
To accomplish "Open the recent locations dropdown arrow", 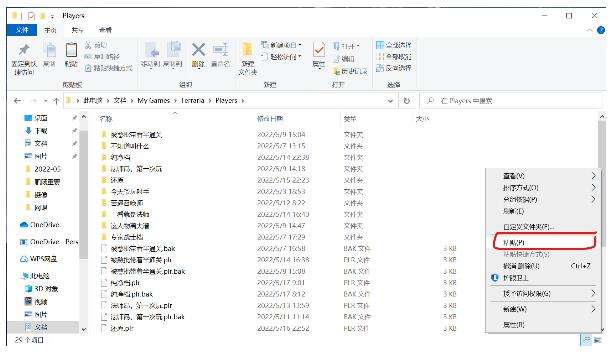I will [x=46, y=101].
